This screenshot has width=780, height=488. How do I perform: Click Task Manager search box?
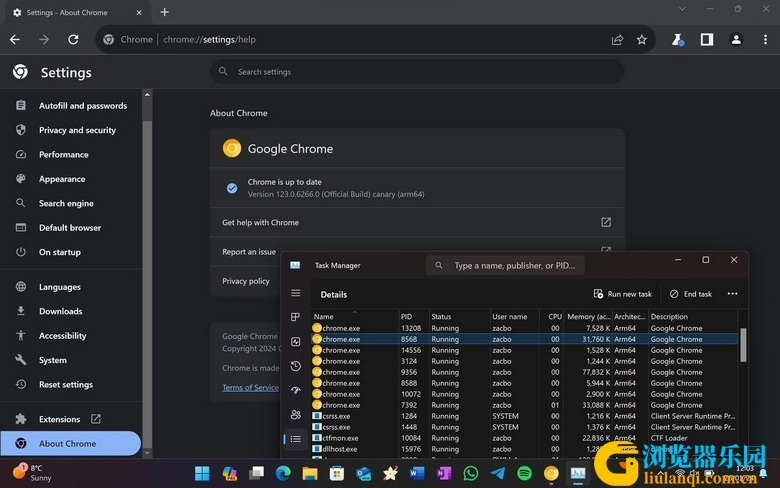(505, 265)
